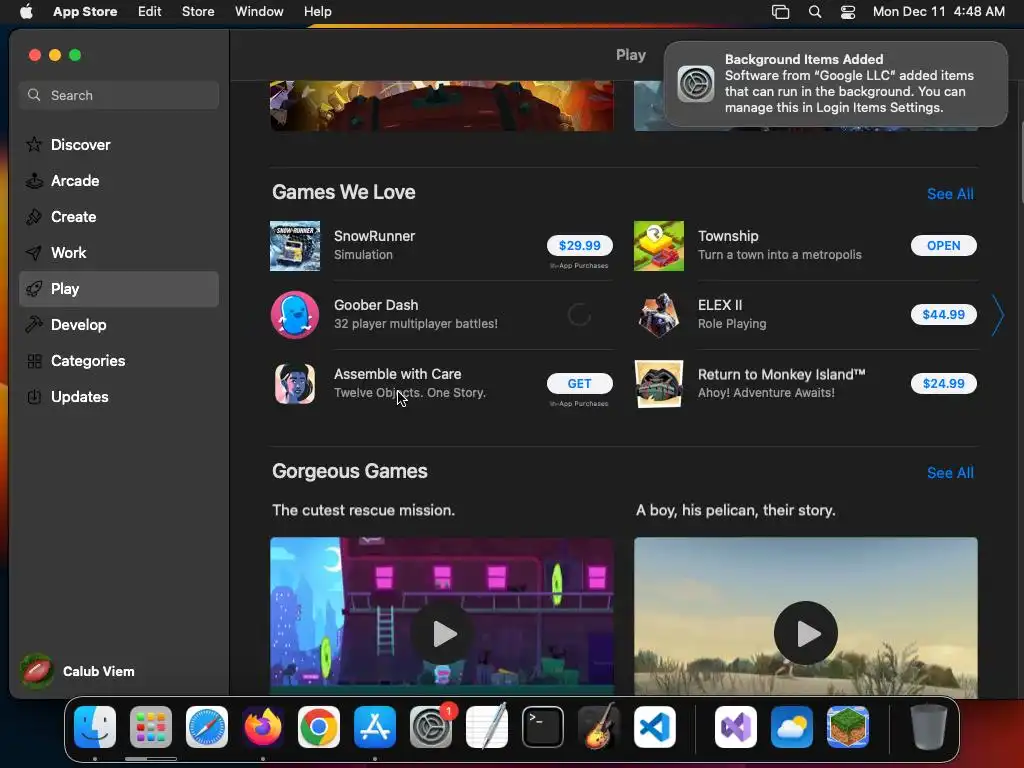Open Control Center in the menu bar
The image size is (1024, 768).
pos(848,12)
